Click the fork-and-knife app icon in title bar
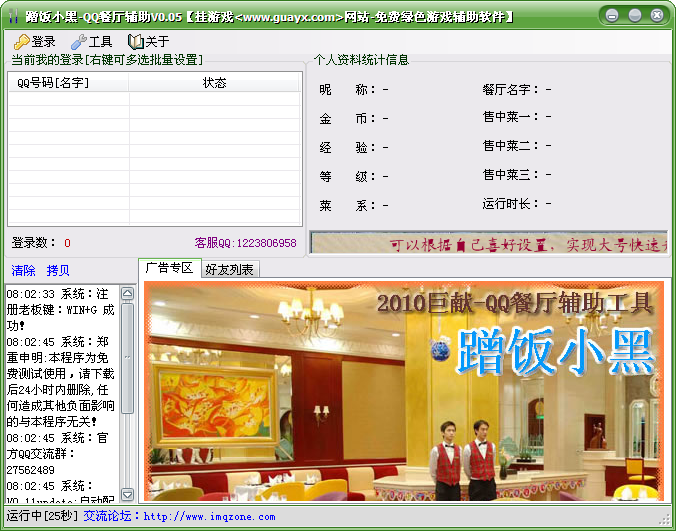676x531 pixels. (x=13, y=16)
